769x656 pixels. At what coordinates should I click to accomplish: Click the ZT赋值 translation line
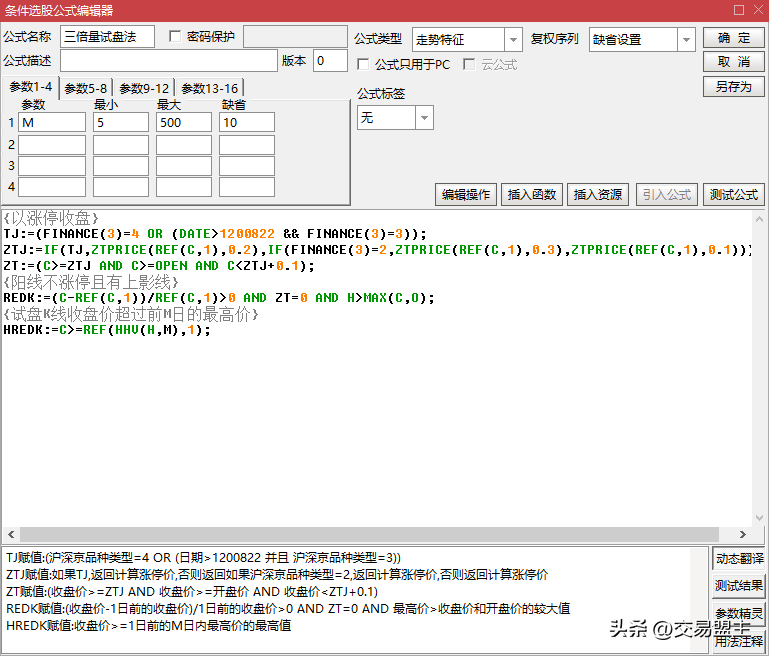pyautogui.click(x=192, y=592)
